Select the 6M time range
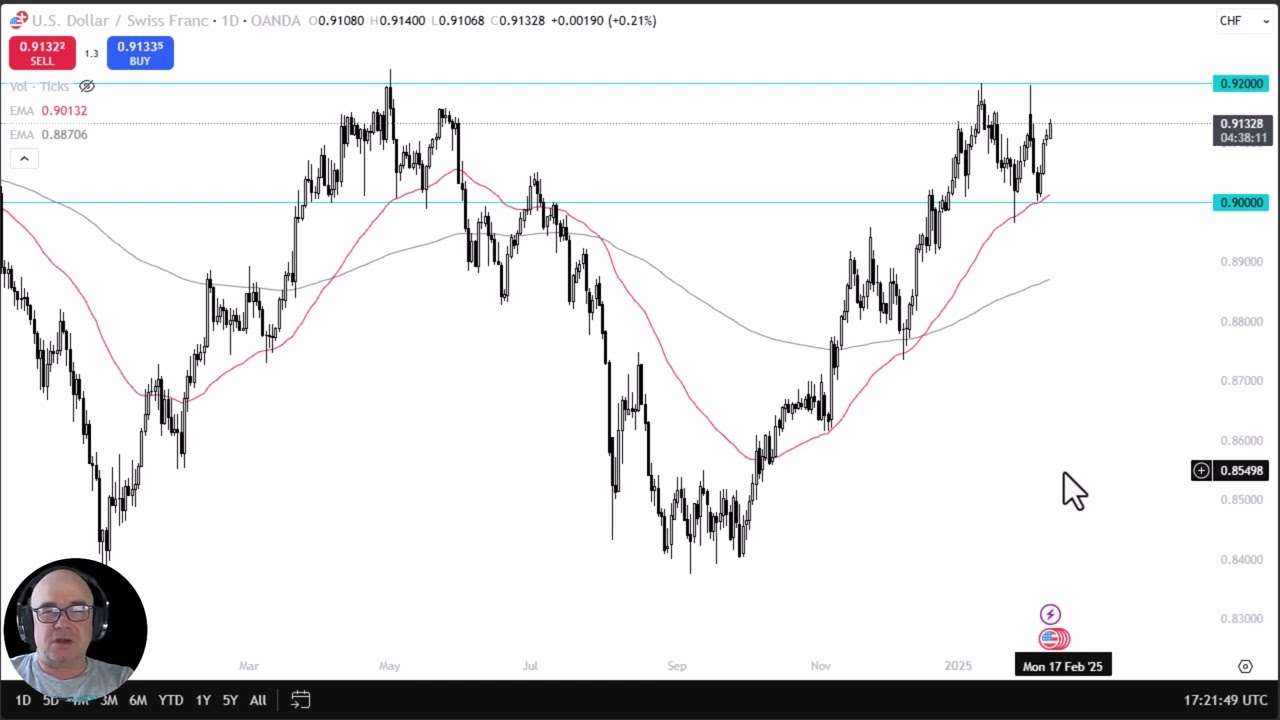Viewport: 1280px width, 720px height. (138, 700)
